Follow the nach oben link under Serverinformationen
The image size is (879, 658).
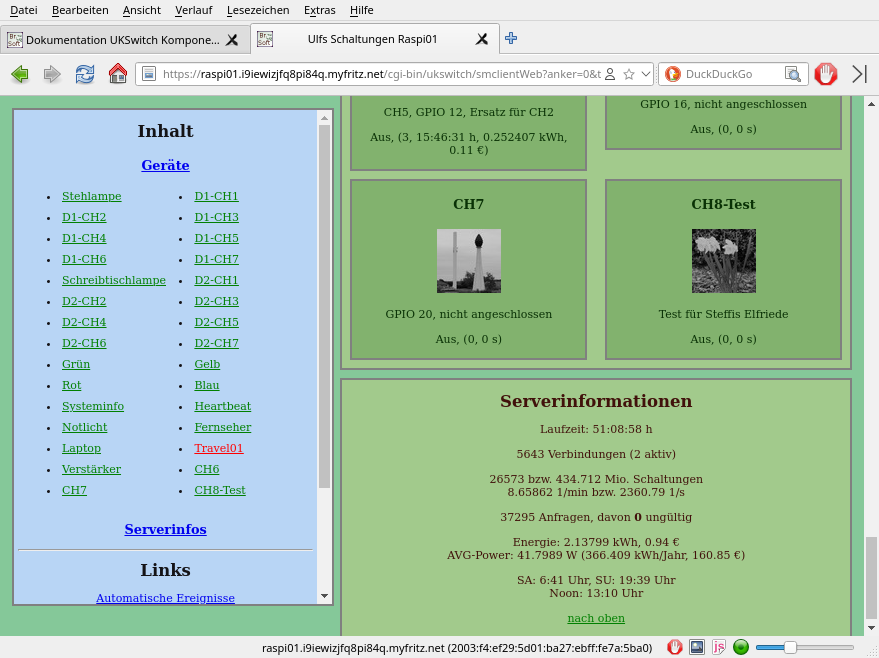(x=596, y=618)
